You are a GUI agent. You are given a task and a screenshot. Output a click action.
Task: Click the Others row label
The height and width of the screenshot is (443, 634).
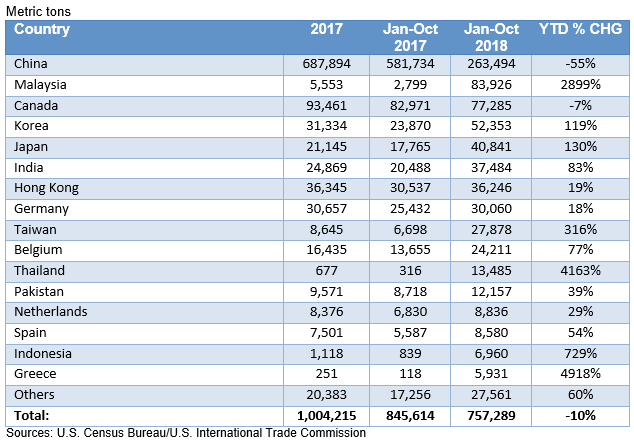coord(35,394)
